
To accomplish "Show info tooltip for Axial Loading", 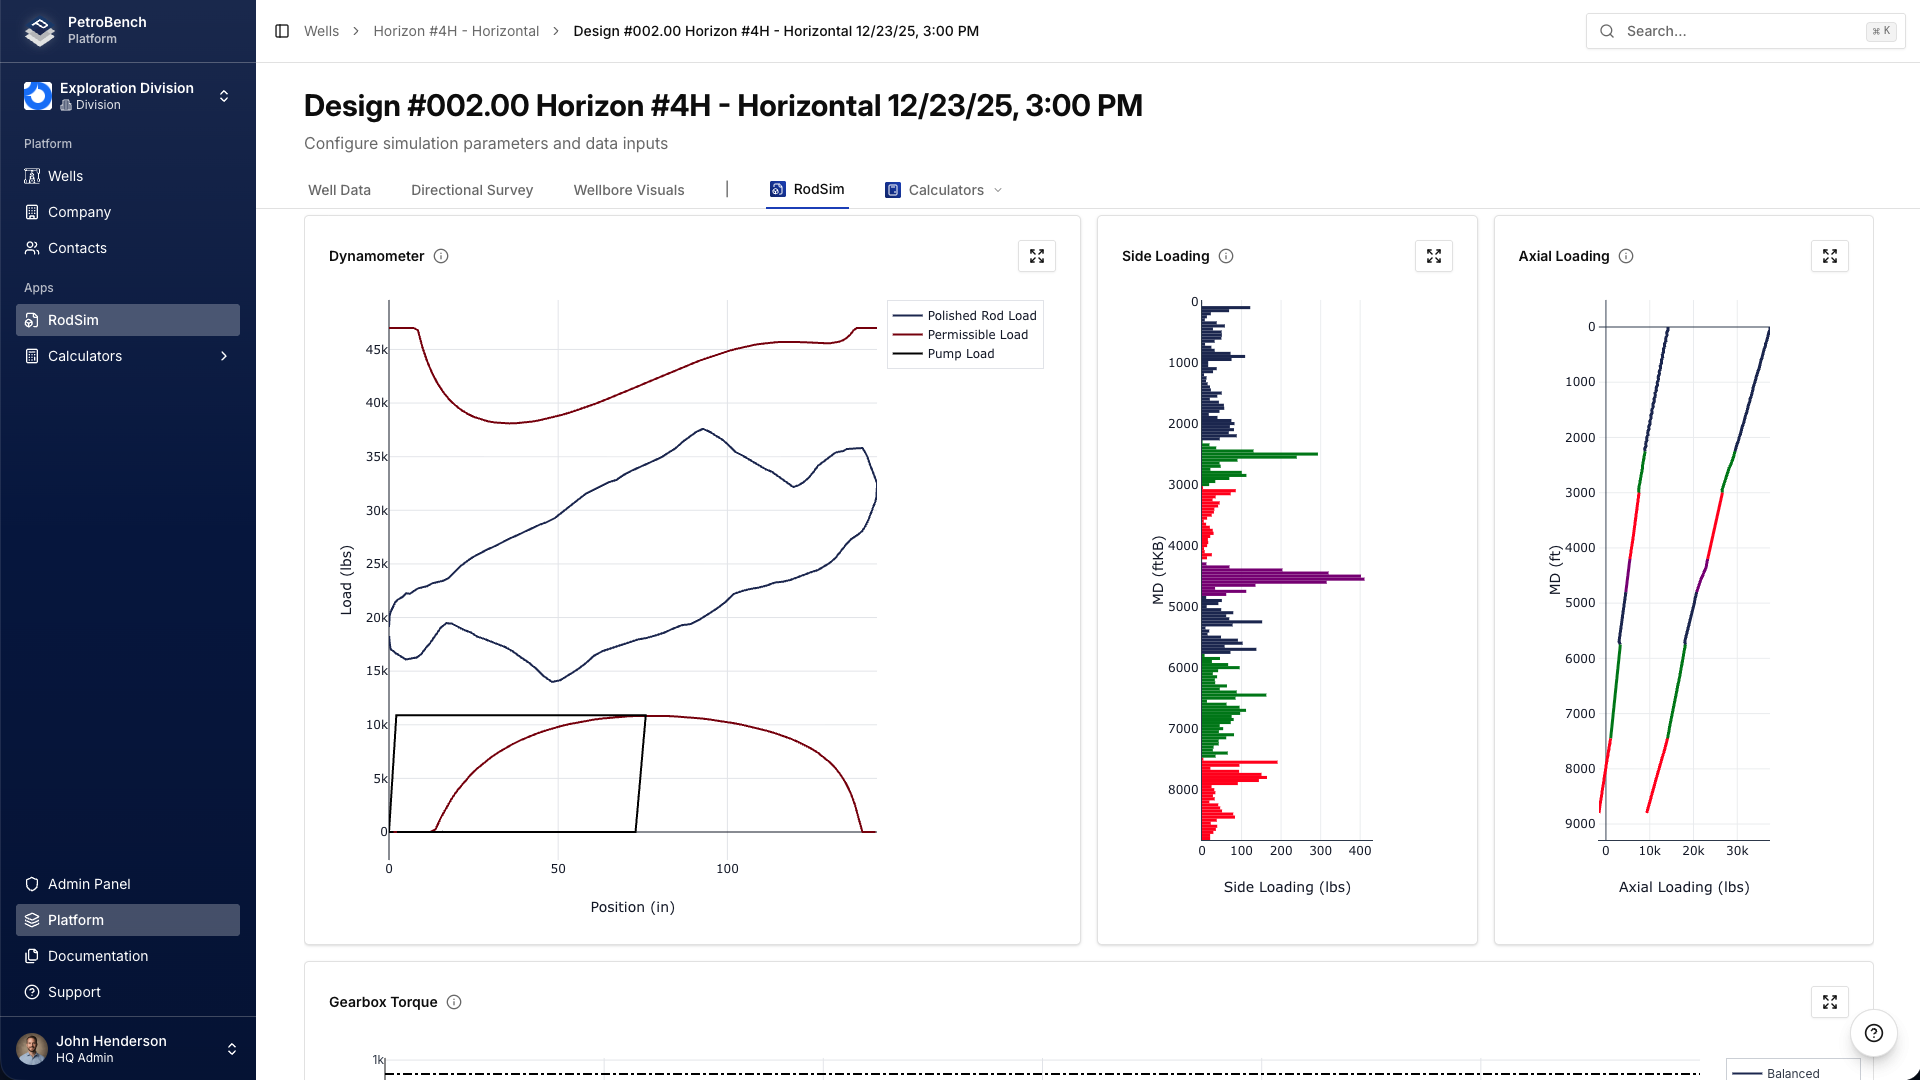I will pos(1626,256).
